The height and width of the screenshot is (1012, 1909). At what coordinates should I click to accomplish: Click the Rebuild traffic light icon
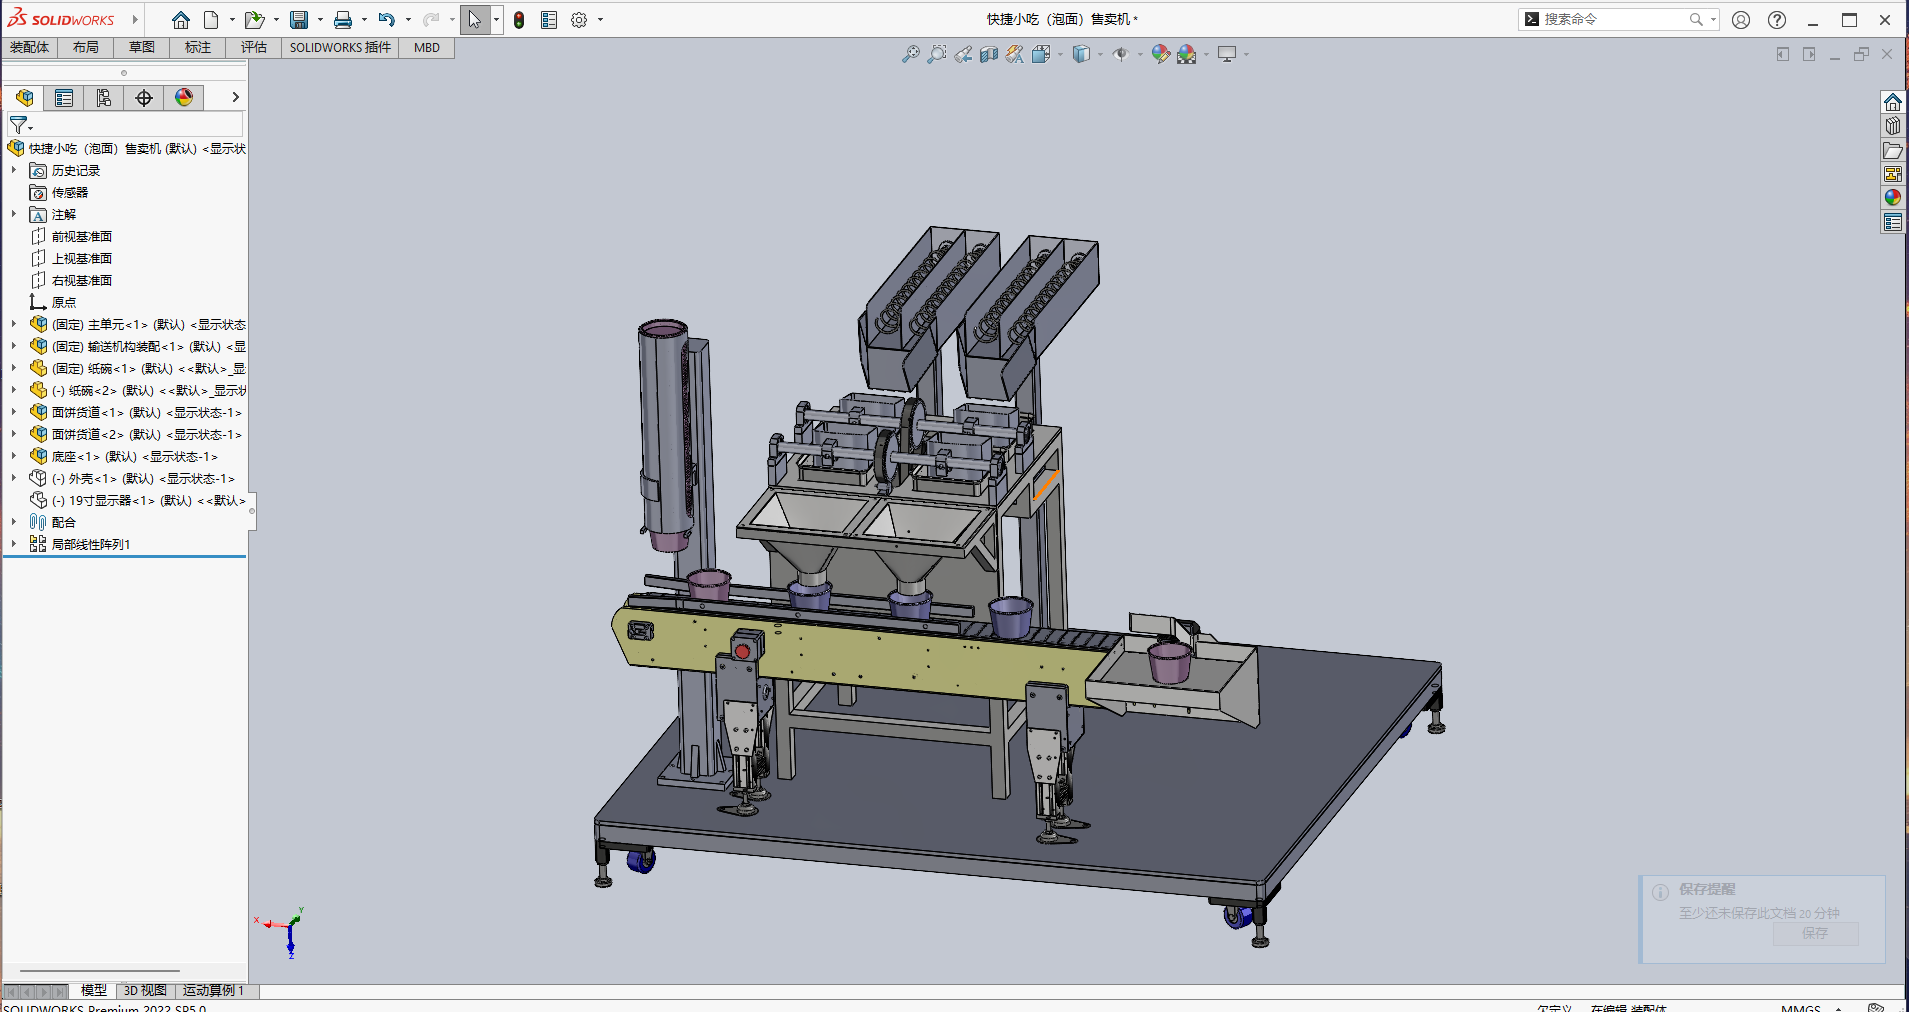(519, 20)
